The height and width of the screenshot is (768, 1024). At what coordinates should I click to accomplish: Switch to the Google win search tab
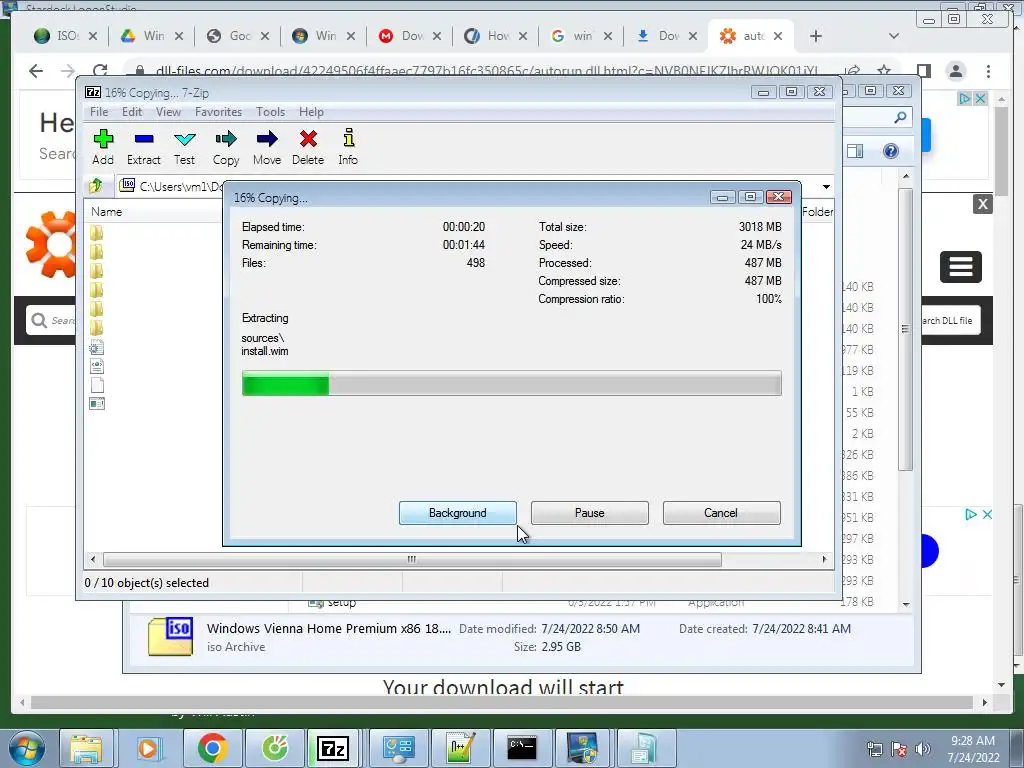[x=581, y=36]
